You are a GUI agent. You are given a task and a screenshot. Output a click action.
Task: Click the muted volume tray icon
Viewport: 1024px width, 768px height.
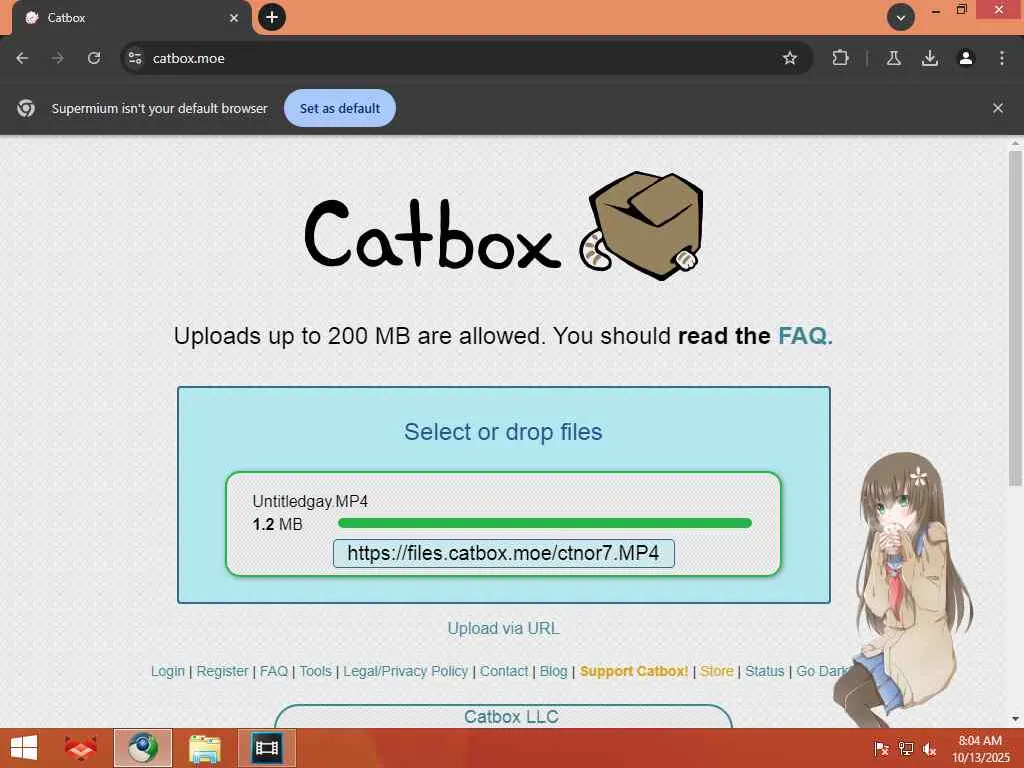pyautogui.click(x=929, y=749)
